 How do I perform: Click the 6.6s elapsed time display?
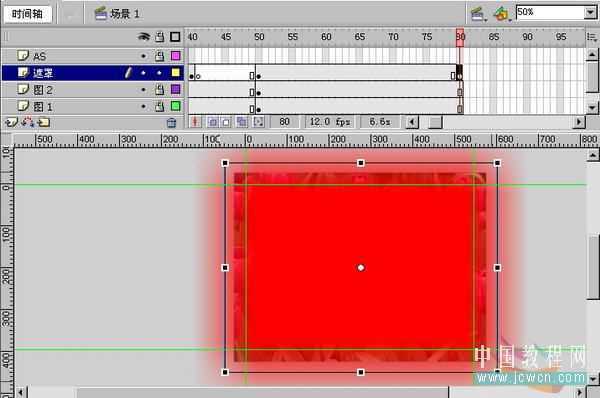tap(380, 122)
